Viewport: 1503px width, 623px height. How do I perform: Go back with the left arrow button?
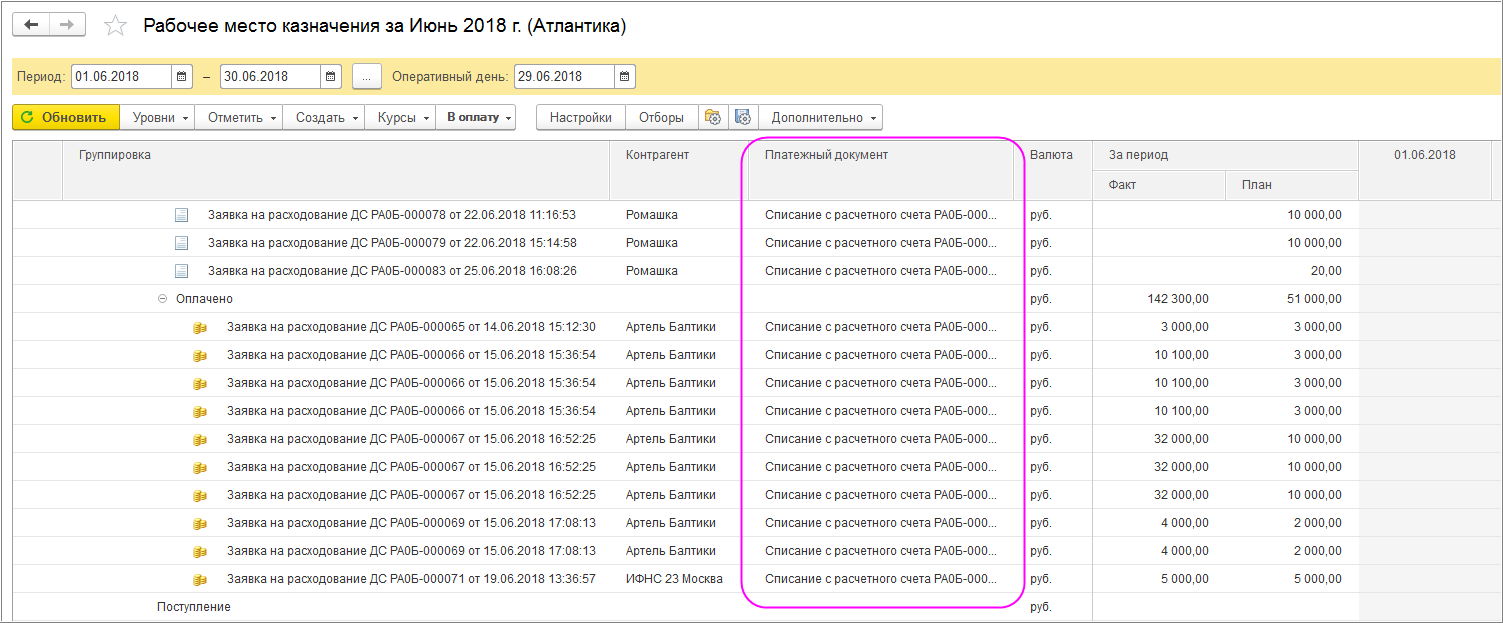31,25
